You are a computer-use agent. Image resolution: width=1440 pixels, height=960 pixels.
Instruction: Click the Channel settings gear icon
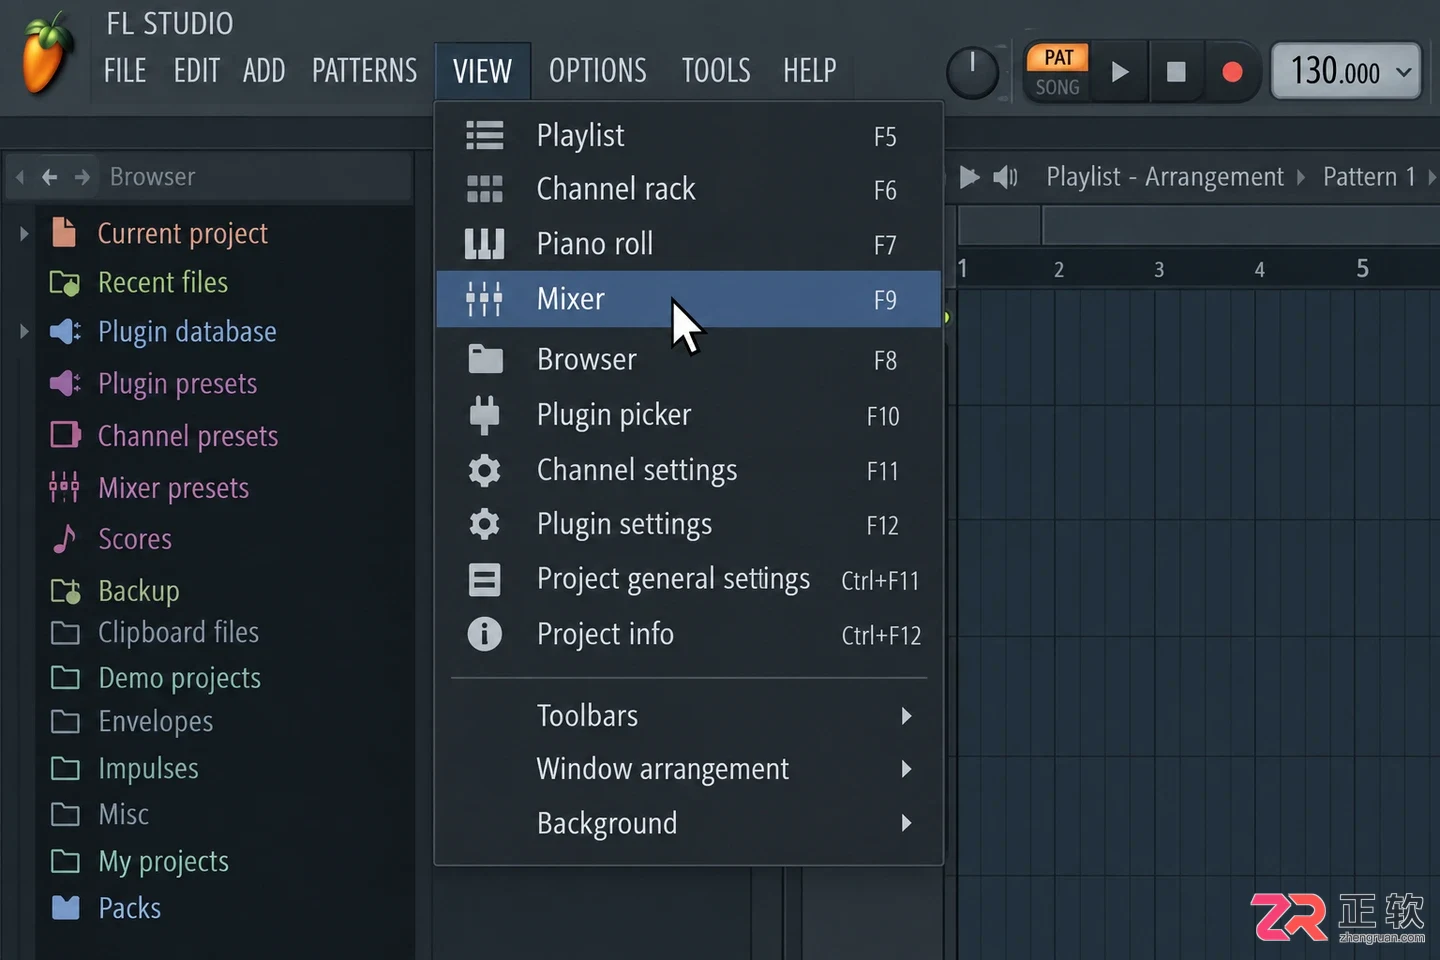tap(485, 470)
